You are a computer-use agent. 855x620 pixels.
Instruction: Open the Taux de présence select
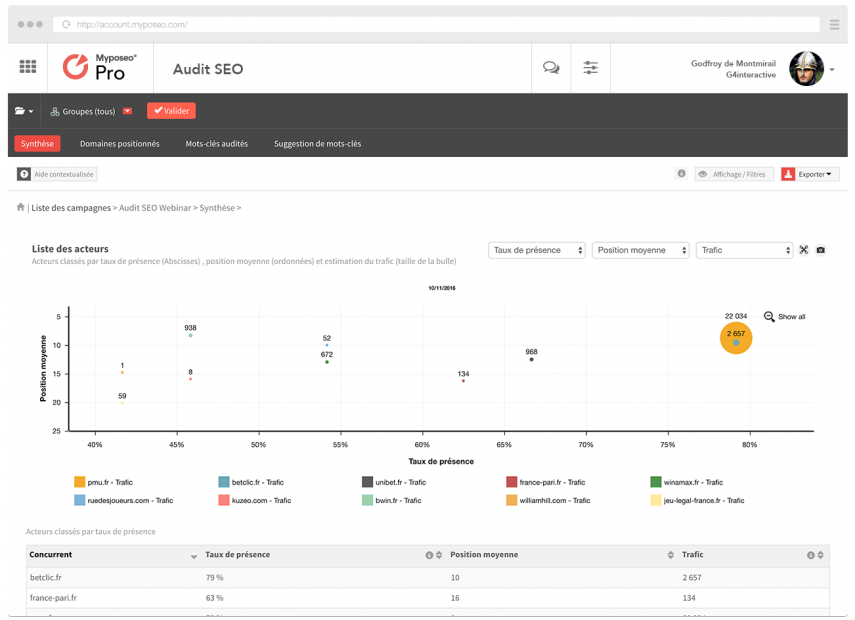(537, 250)
